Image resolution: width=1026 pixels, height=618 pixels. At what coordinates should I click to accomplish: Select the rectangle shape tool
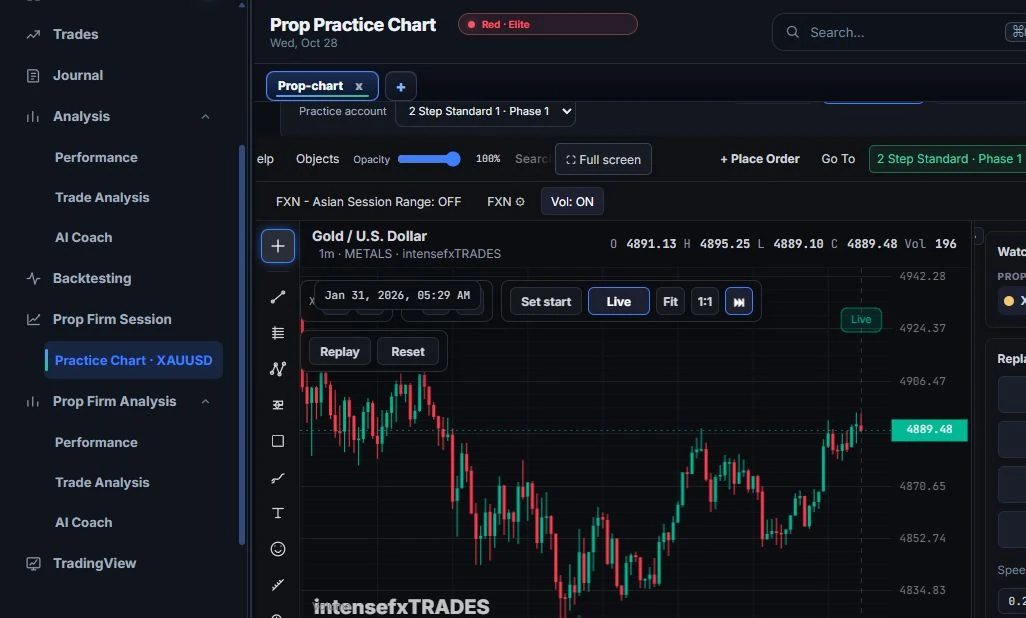(x=278, y=441)
